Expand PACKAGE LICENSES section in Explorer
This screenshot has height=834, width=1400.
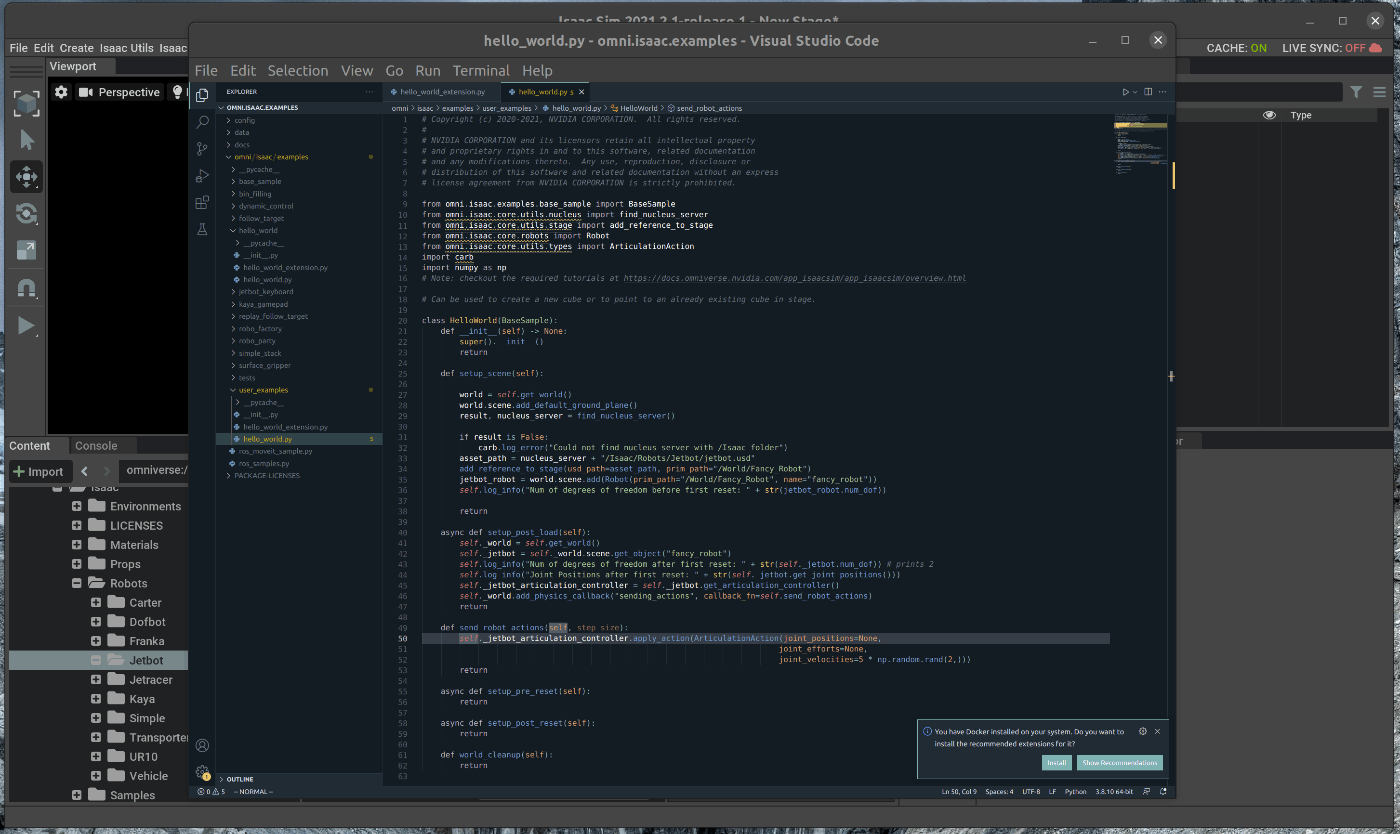pyautogui.click(x=299, y=476)
